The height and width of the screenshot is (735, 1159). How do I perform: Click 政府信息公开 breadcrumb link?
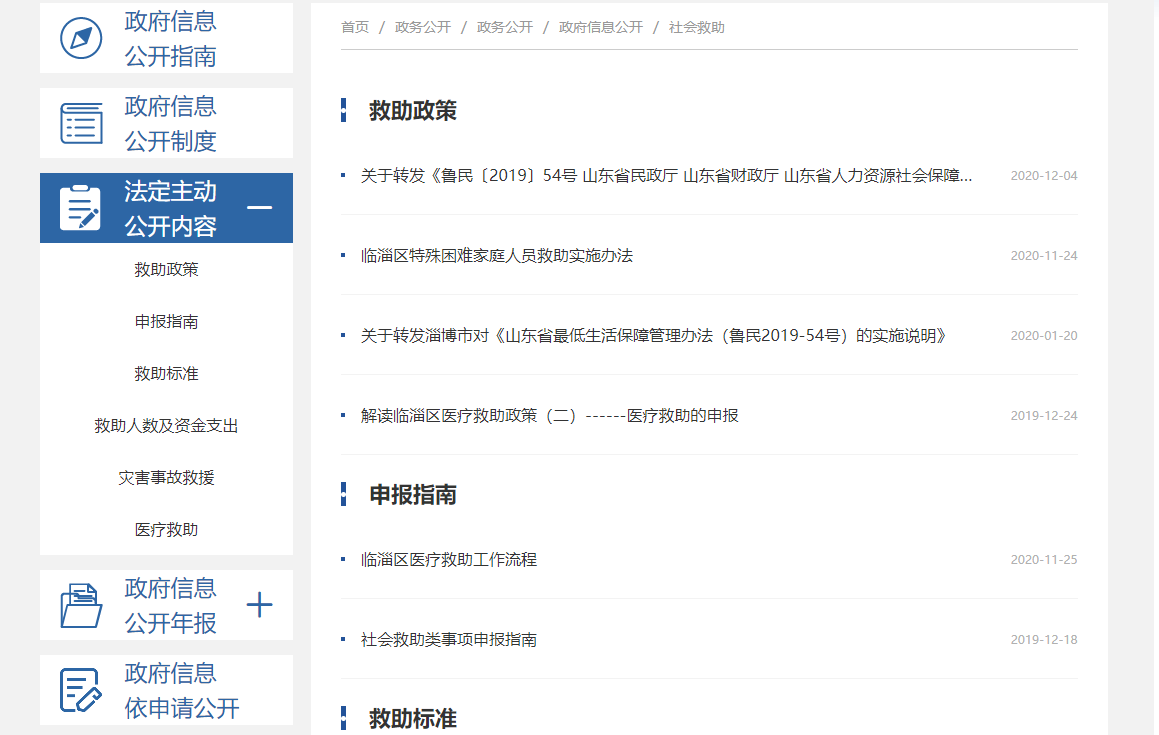click(x=600, y=27)
